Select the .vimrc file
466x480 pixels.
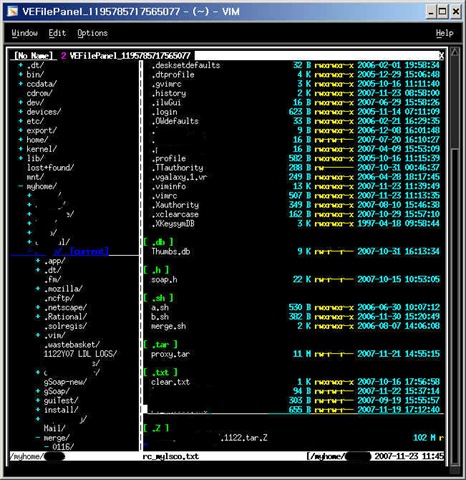pos(164,196)
